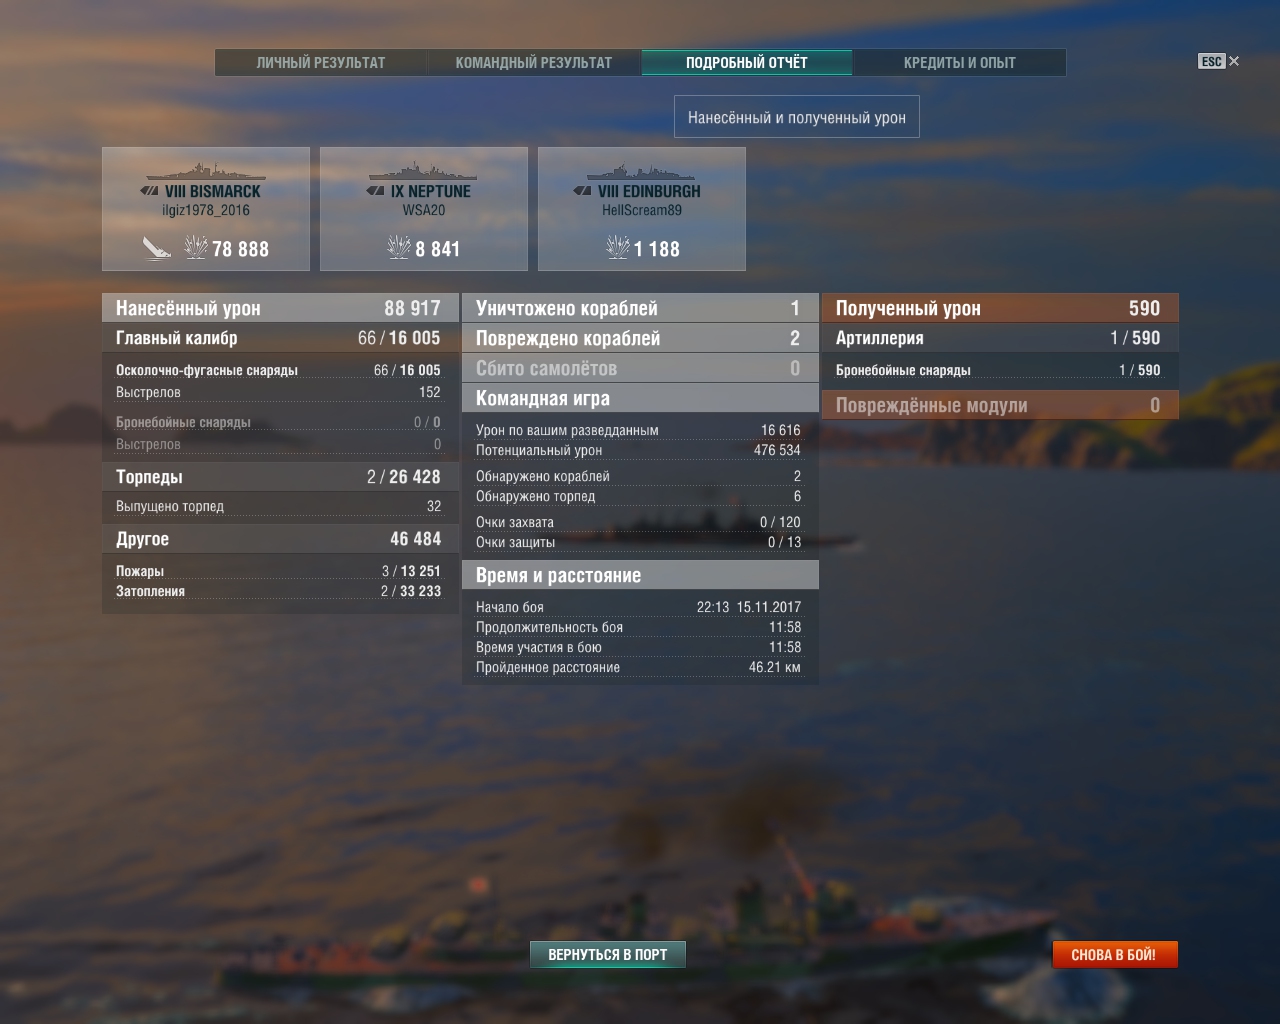
Task: Click player name HellScream89
Action: (x=642, y=210)
